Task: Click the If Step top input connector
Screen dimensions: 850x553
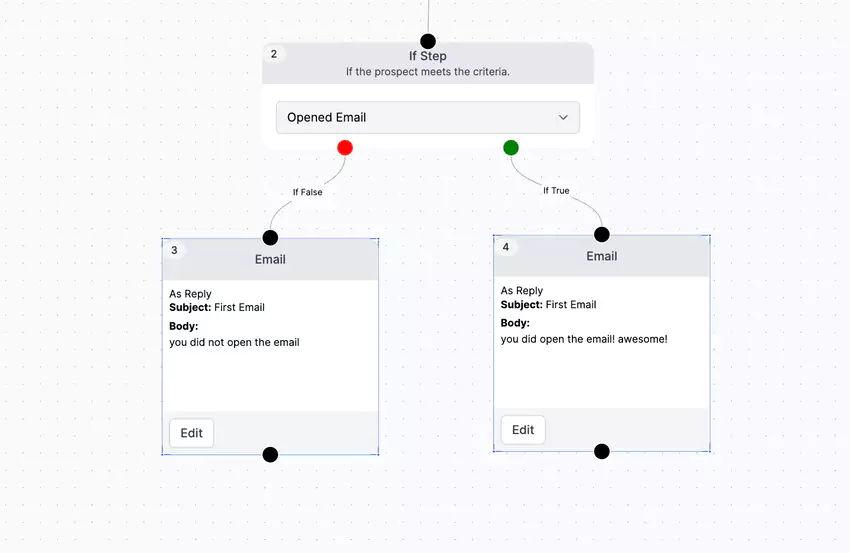Action: 428,41
